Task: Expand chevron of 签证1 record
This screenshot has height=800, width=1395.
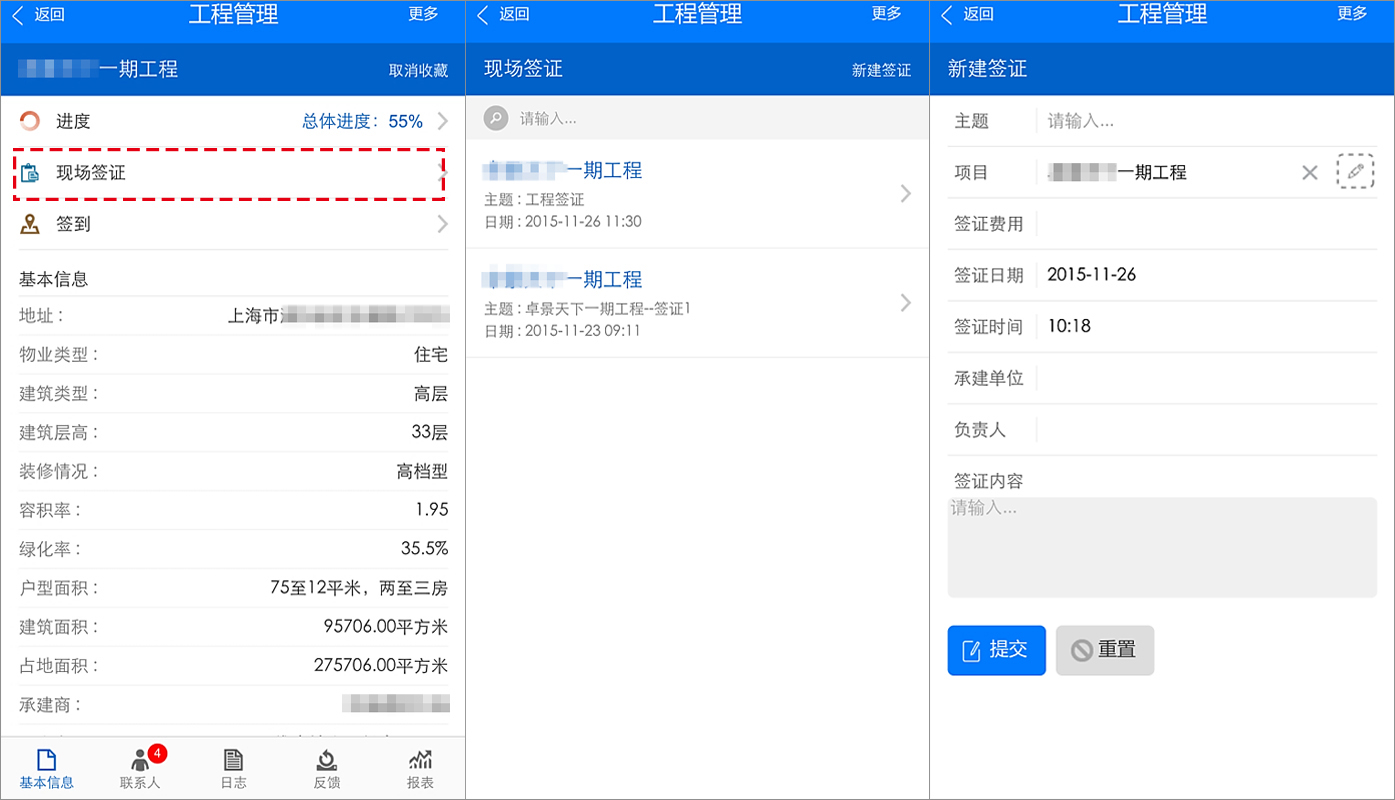Action: point(906,302)
